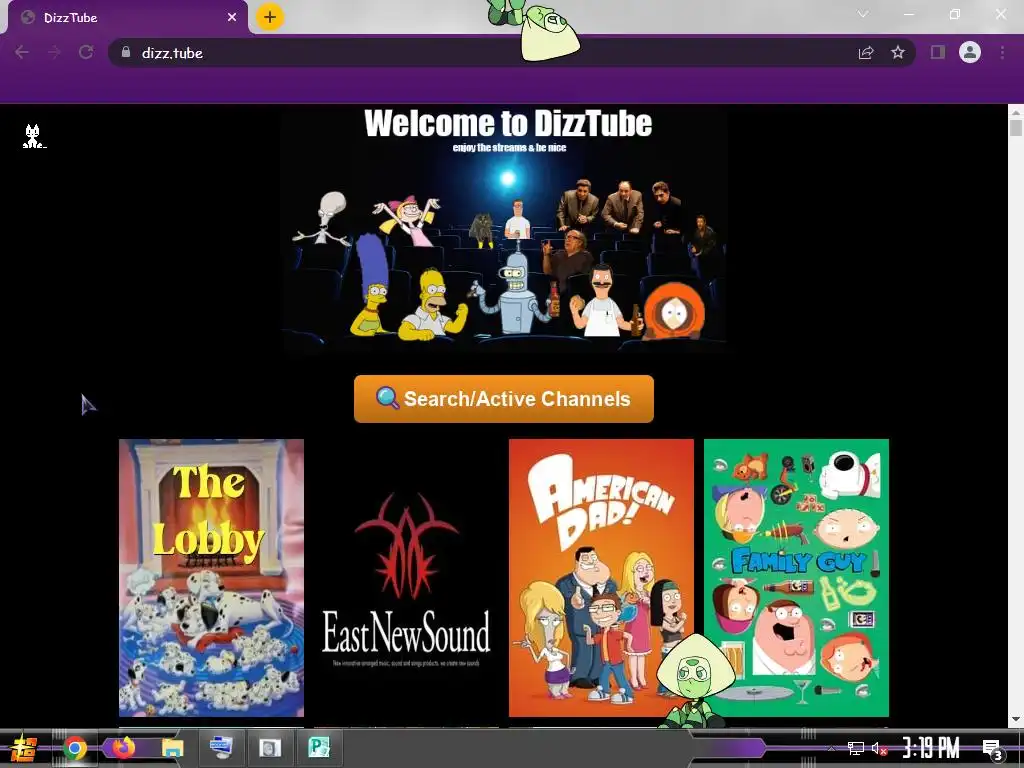Open the photo viewer taskbar app
The image size is (1024, 768).
270,748
